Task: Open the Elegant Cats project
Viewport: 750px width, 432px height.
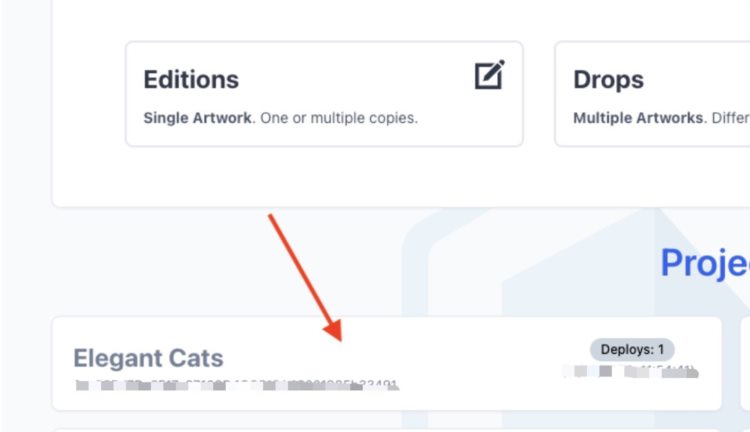Action: tap(148, 358)
